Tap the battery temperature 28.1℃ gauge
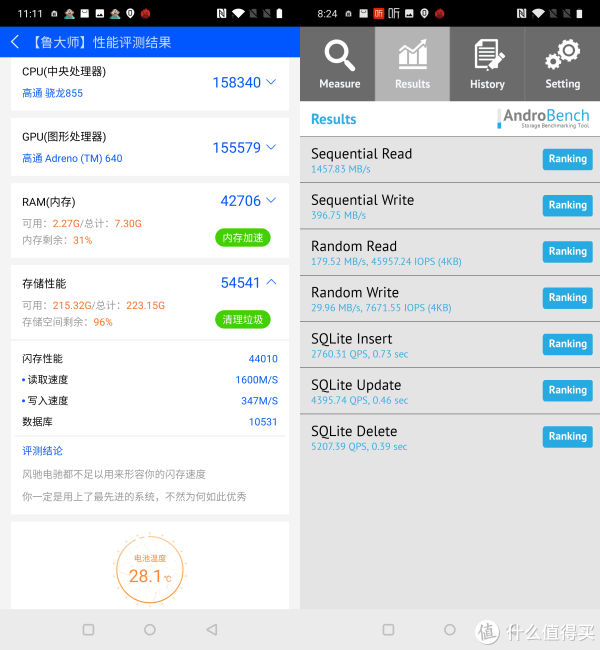 pos(150,570)
